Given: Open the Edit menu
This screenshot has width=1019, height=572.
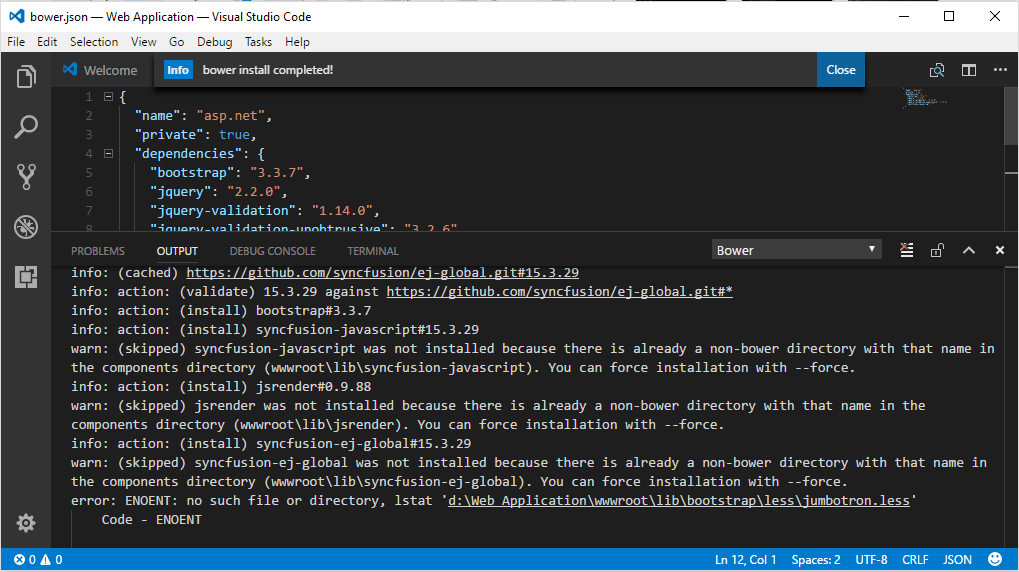Looking at the screenshot, I should [47, 42].
